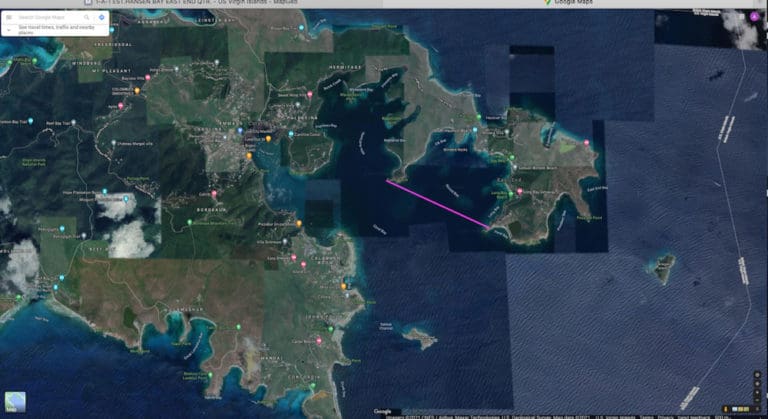The width and height of the screenshot is (768, 419).
Task: Open directions with the blue diamond icon
Action: coord(101,18)
